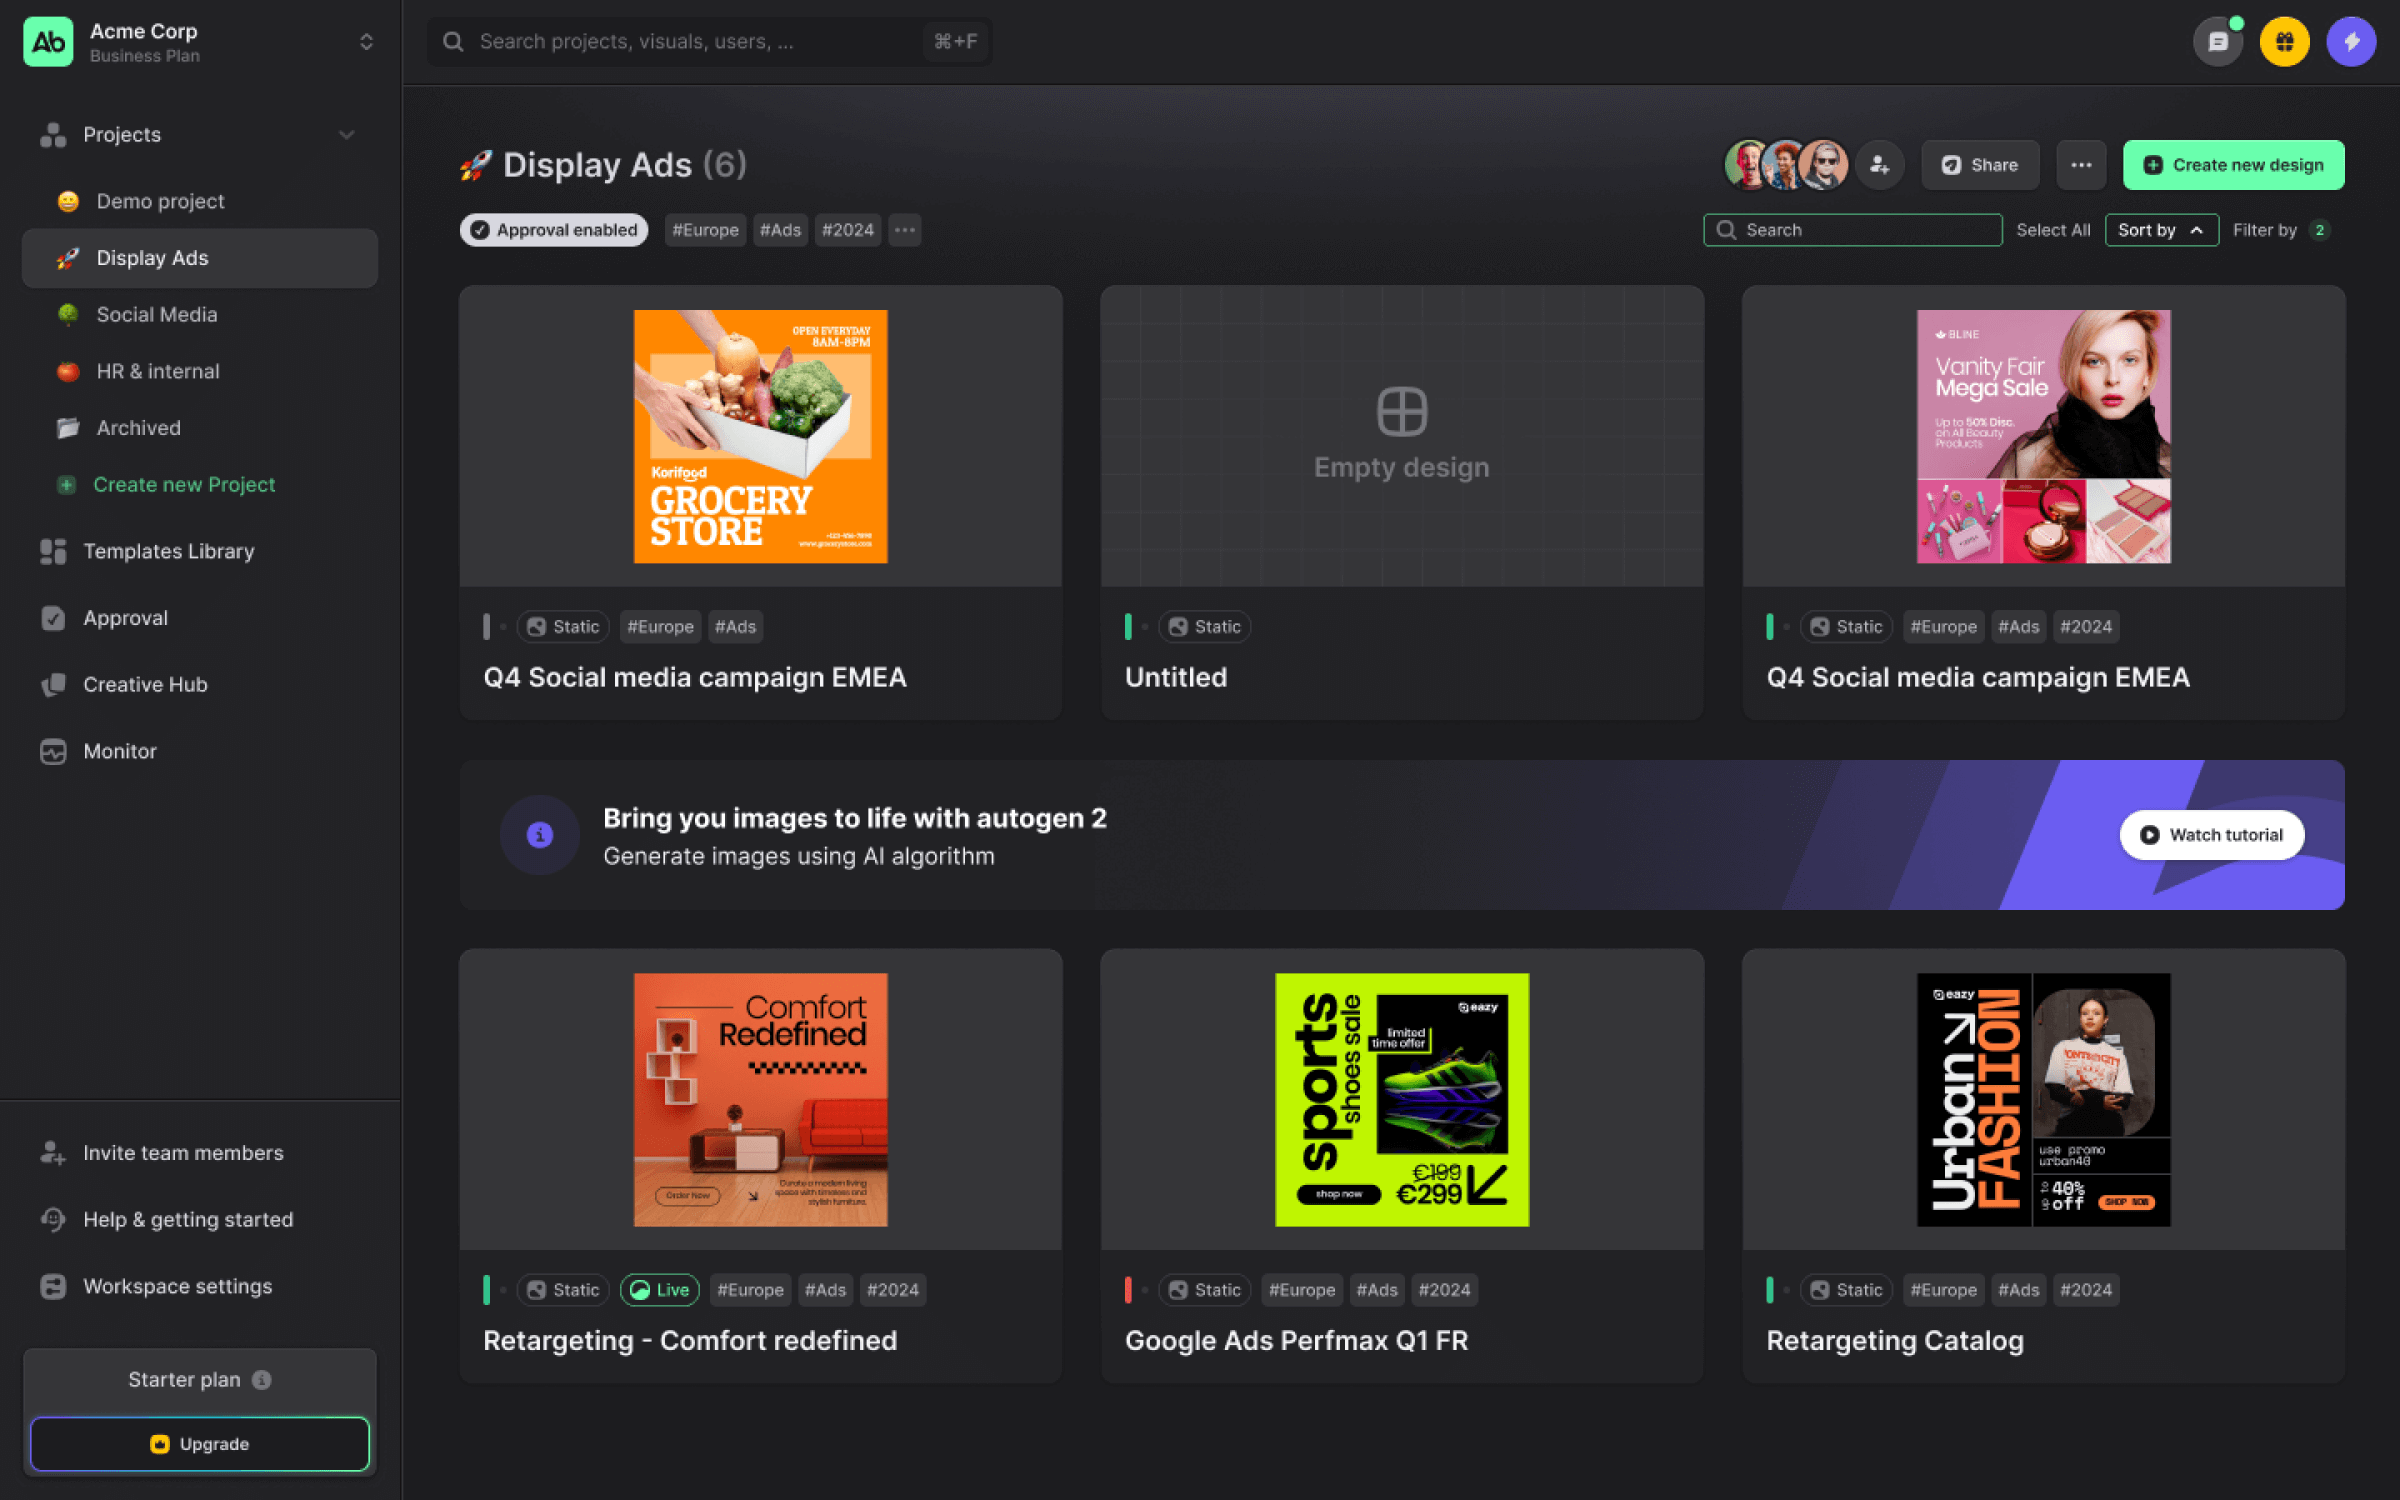Click the Create new design button
The height and width of the screenshot is (1500, 2400).
click(2233, 165)
